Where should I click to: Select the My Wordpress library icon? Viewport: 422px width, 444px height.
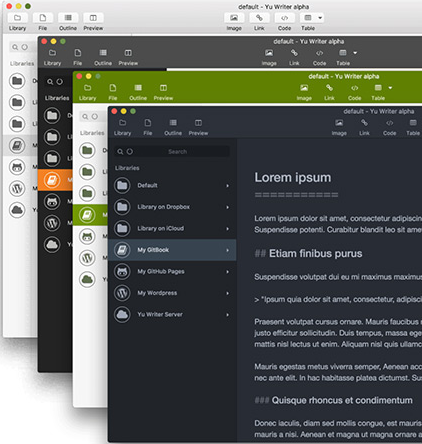pos(122,293)
